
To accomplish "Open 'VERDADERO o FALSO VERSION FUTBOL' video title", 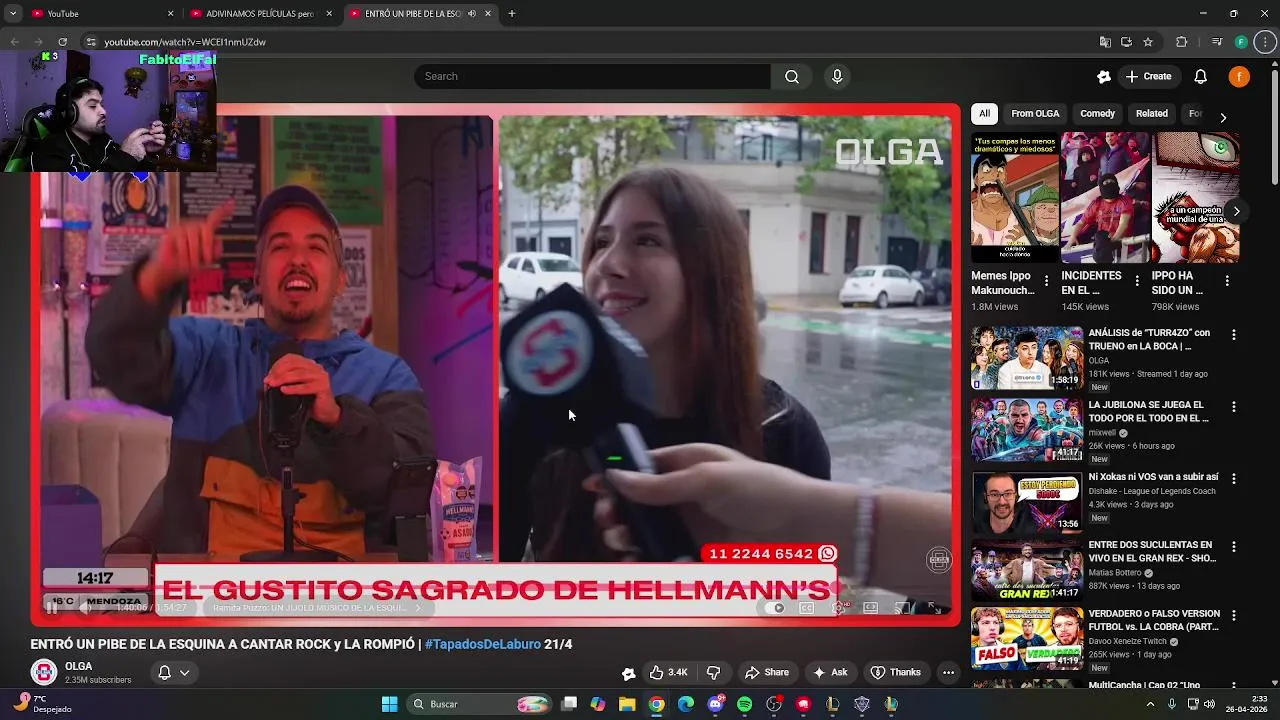I will (x=1154, y=620).
